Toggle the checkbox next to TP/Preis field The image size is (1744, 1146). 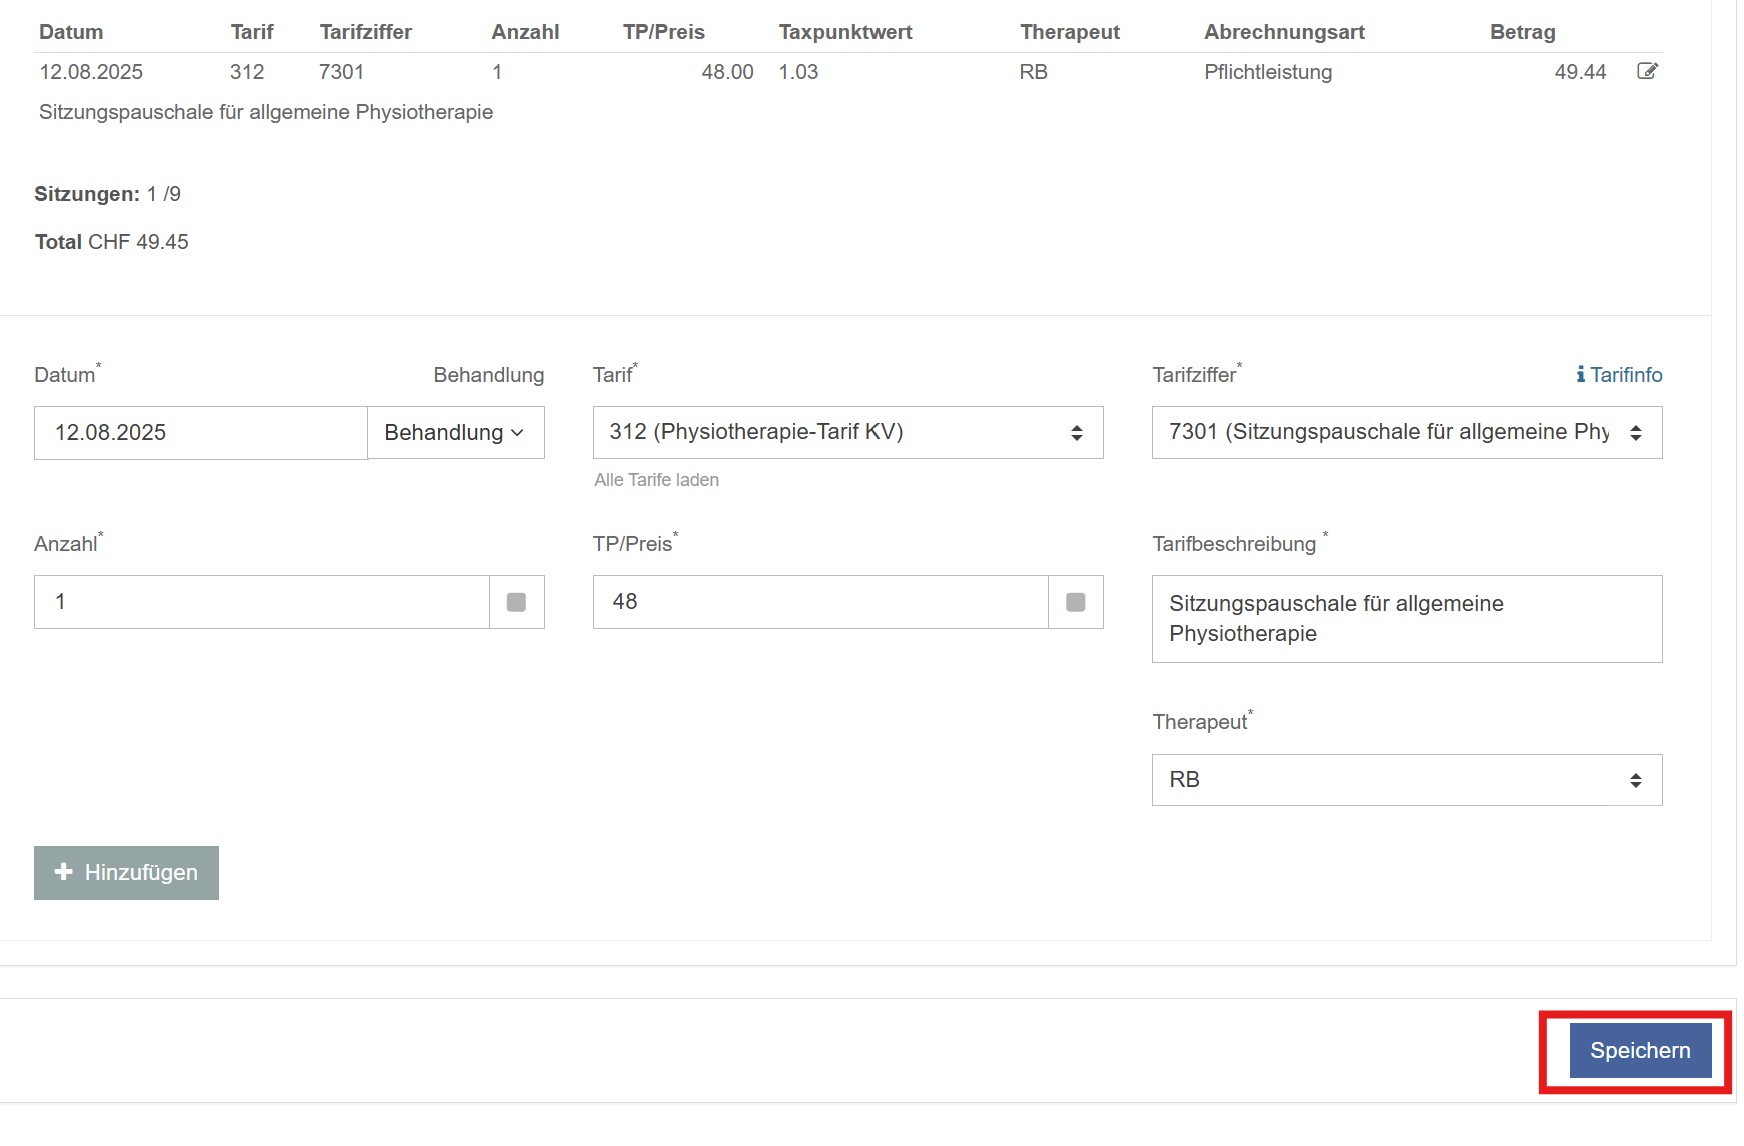click(x=1075, y=602)
